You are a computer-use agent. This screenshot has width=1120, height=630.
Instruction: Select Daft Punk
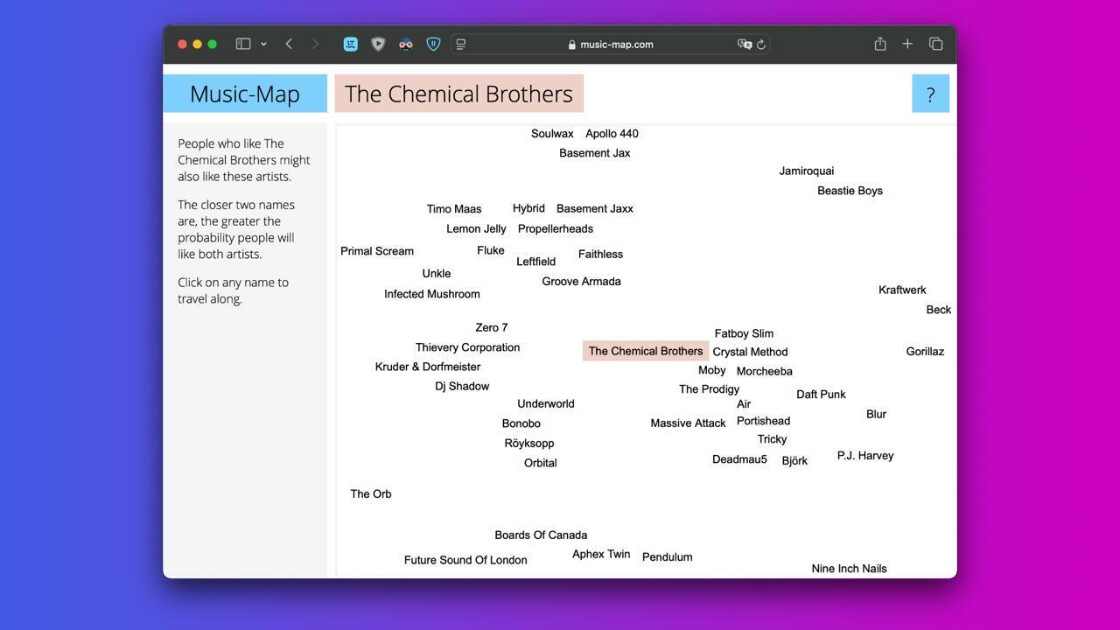point(821,394)
